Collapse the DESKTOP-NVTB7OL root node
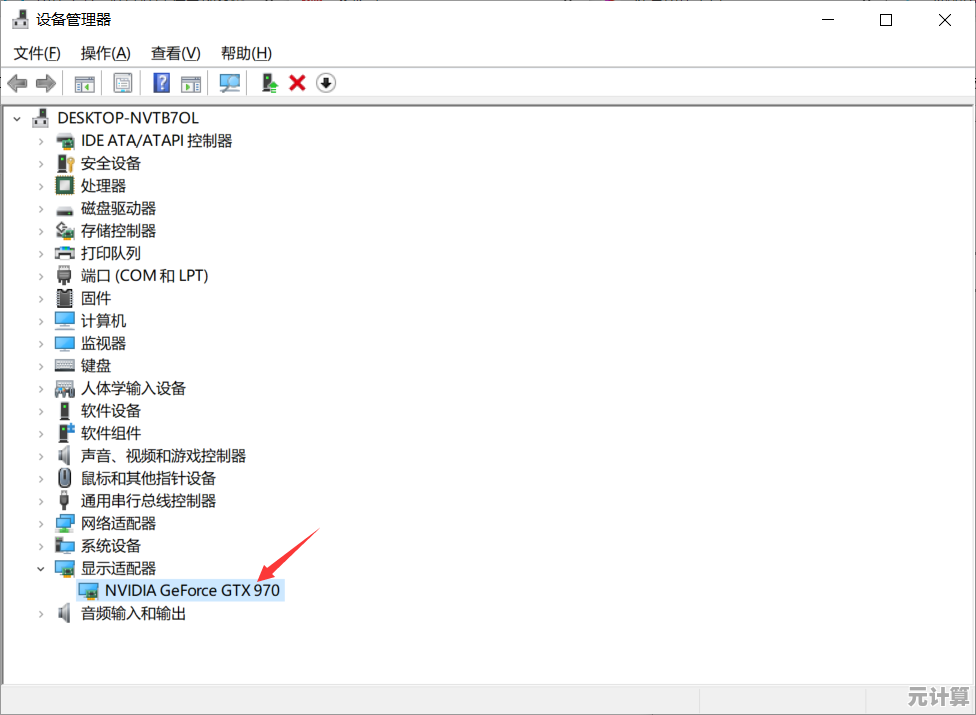 [x=17, y=118]
